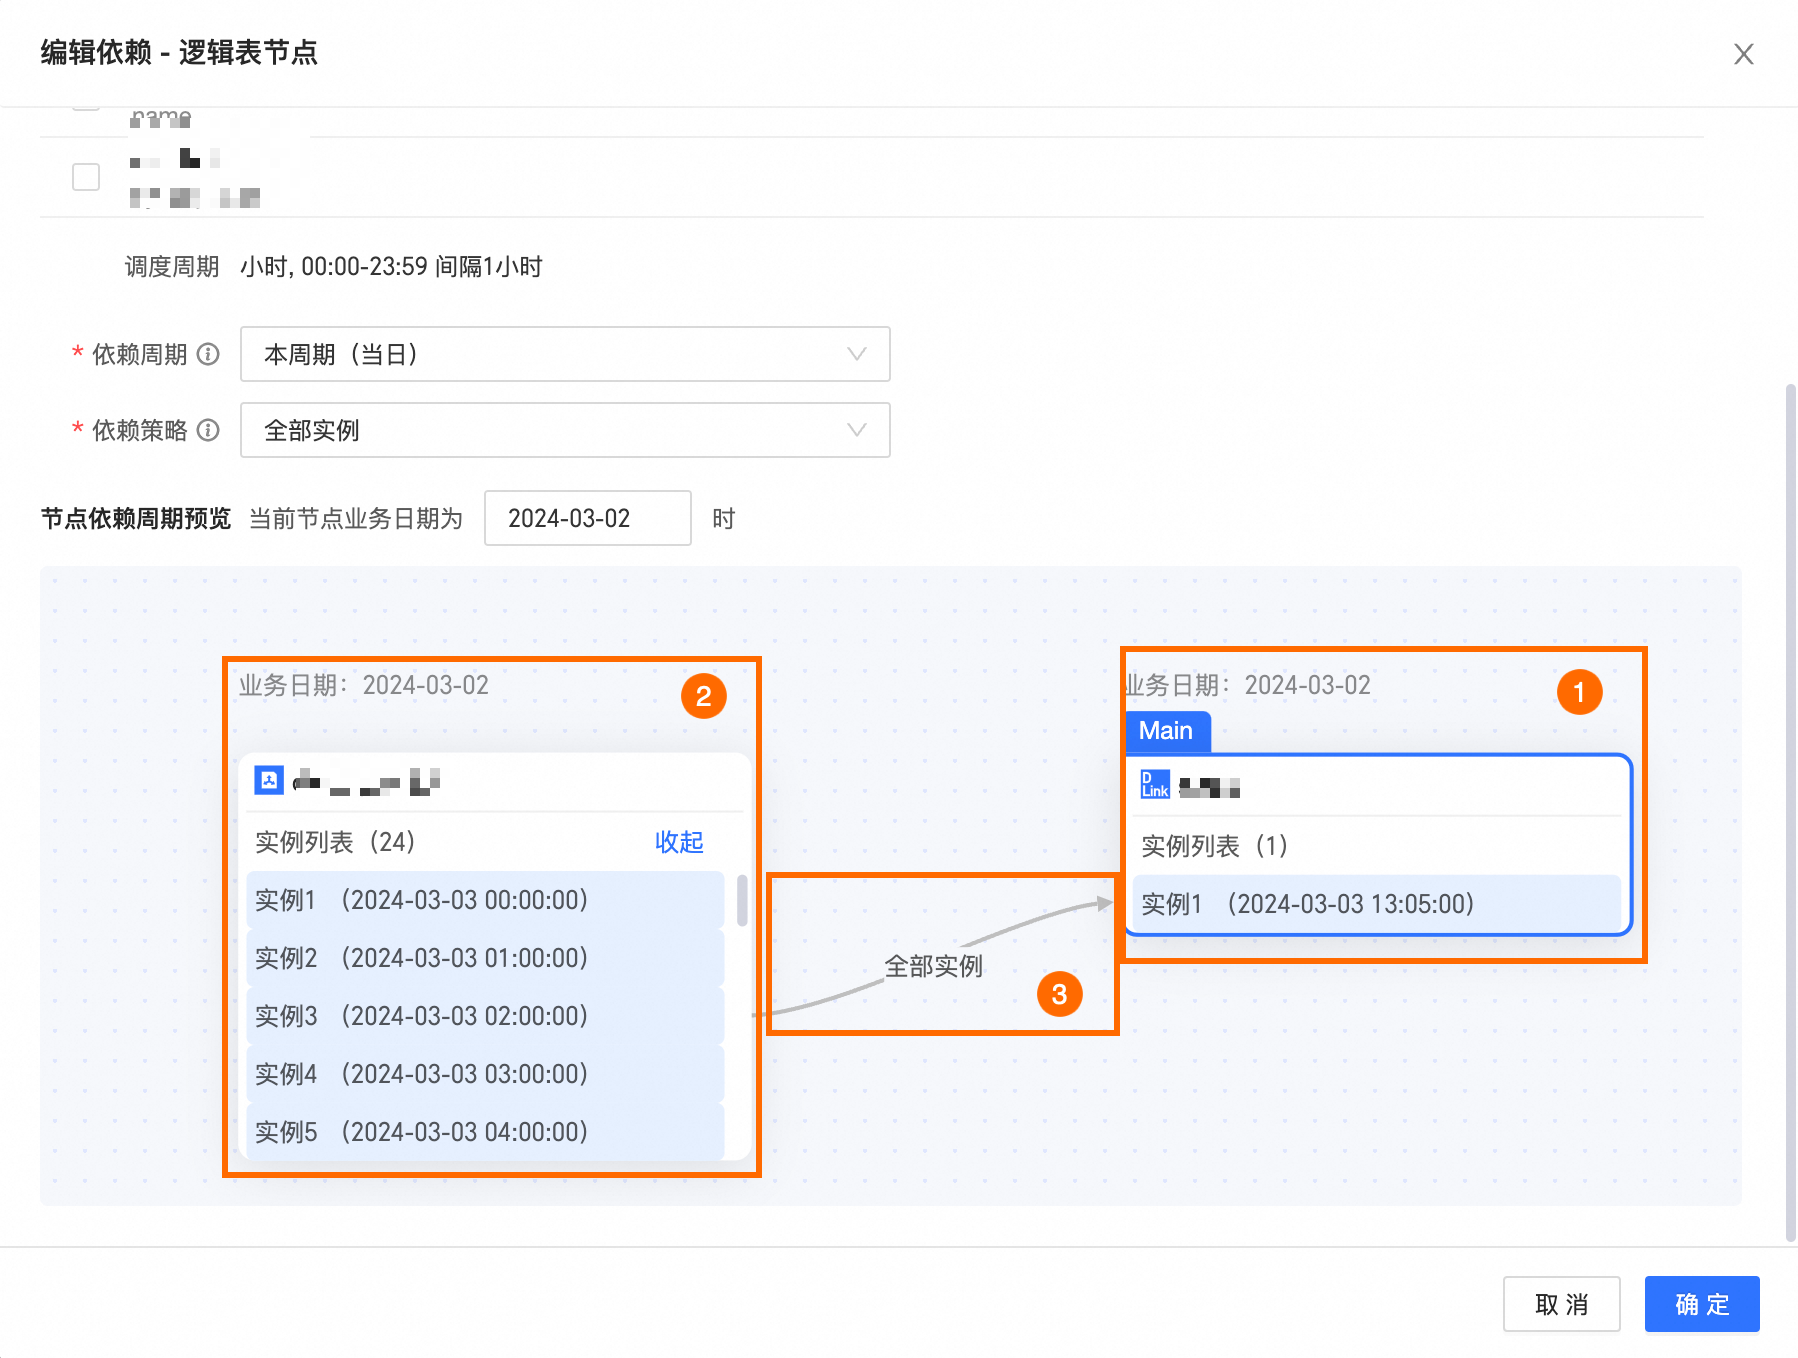This screenshot has width=1798, height=1358.
Task: Click the orange marker number 3
Action: [1059, 994]
